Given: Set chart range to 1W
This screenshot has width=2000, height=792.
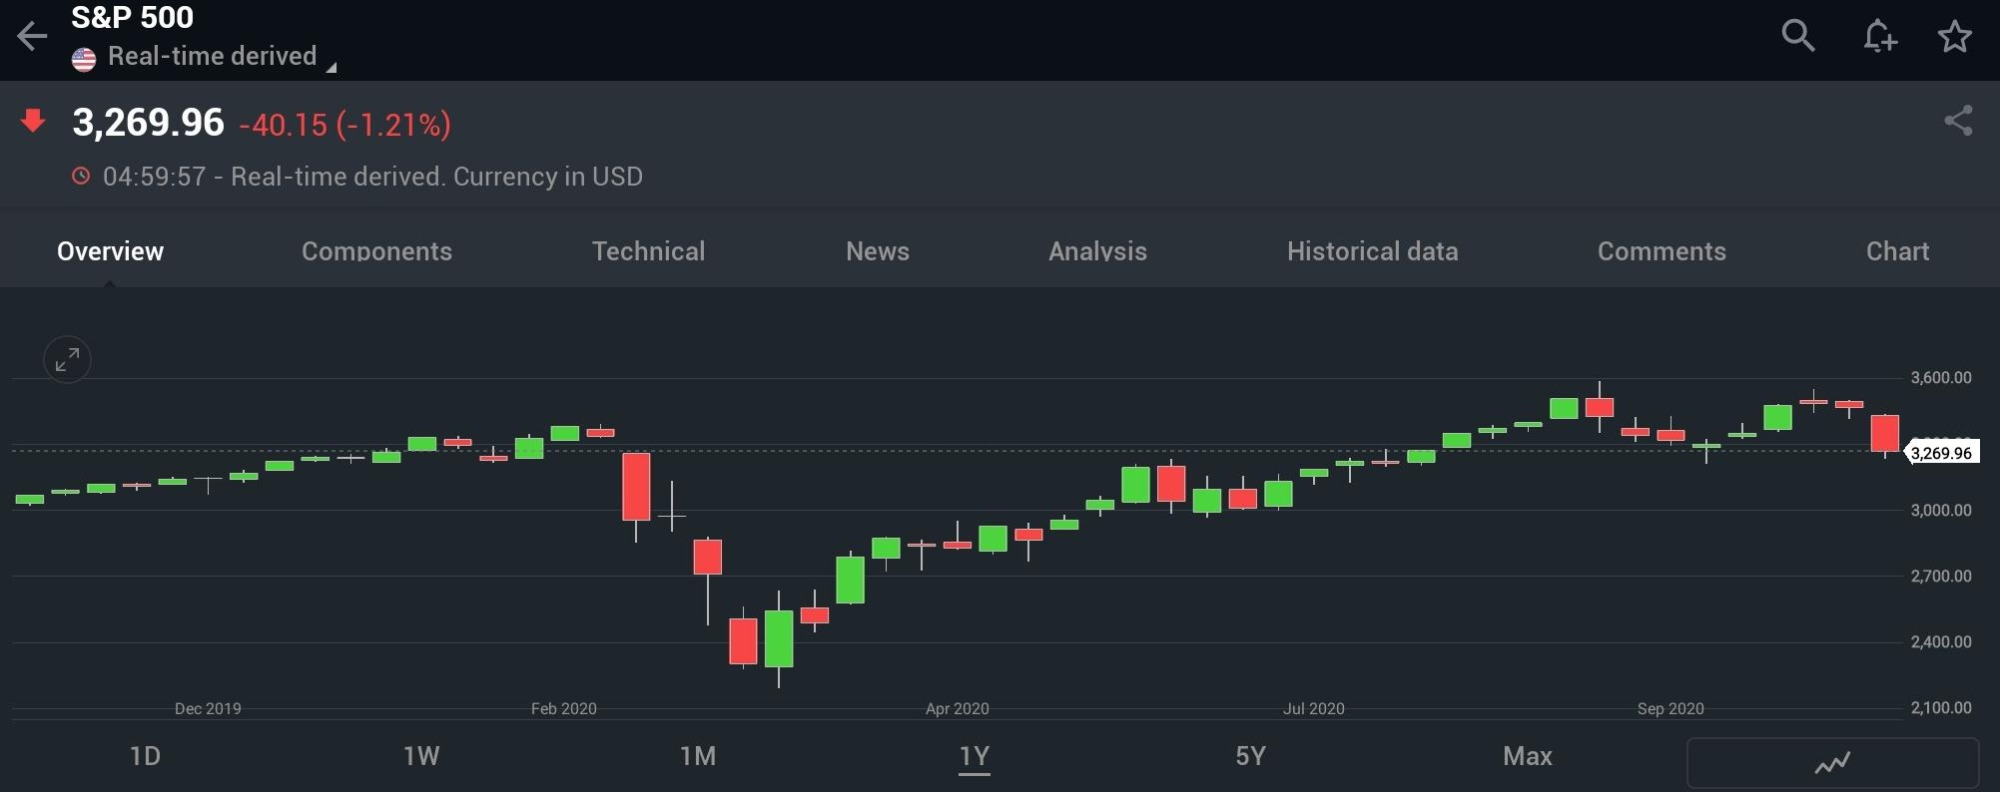Looking at the screenshot, I should (x=421, y=756).
